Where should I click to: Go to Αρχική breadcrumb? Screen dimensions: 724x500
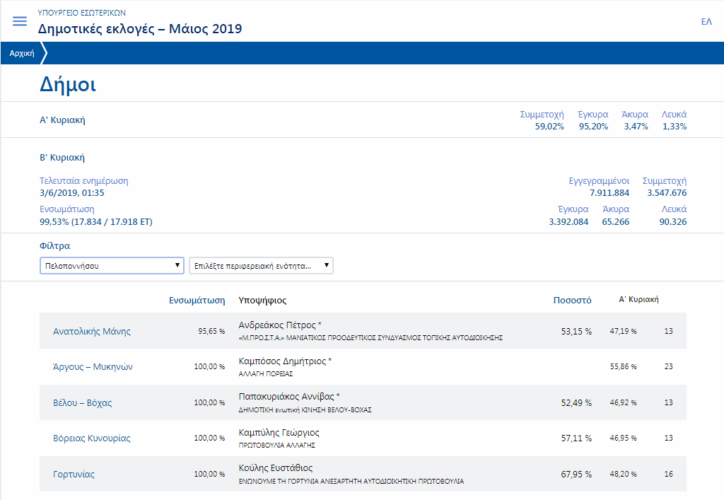point(22,54)
